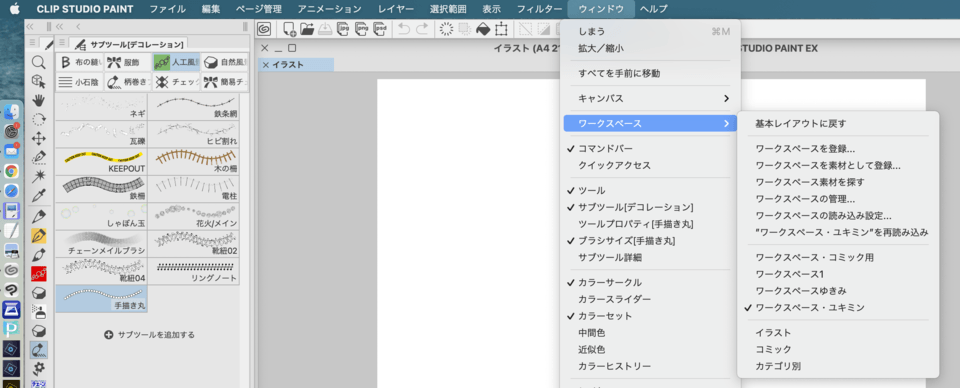Click the Undo arrow in command bar
The width and height of the screenshot is (960, 388).
click(x=404, y=29)
